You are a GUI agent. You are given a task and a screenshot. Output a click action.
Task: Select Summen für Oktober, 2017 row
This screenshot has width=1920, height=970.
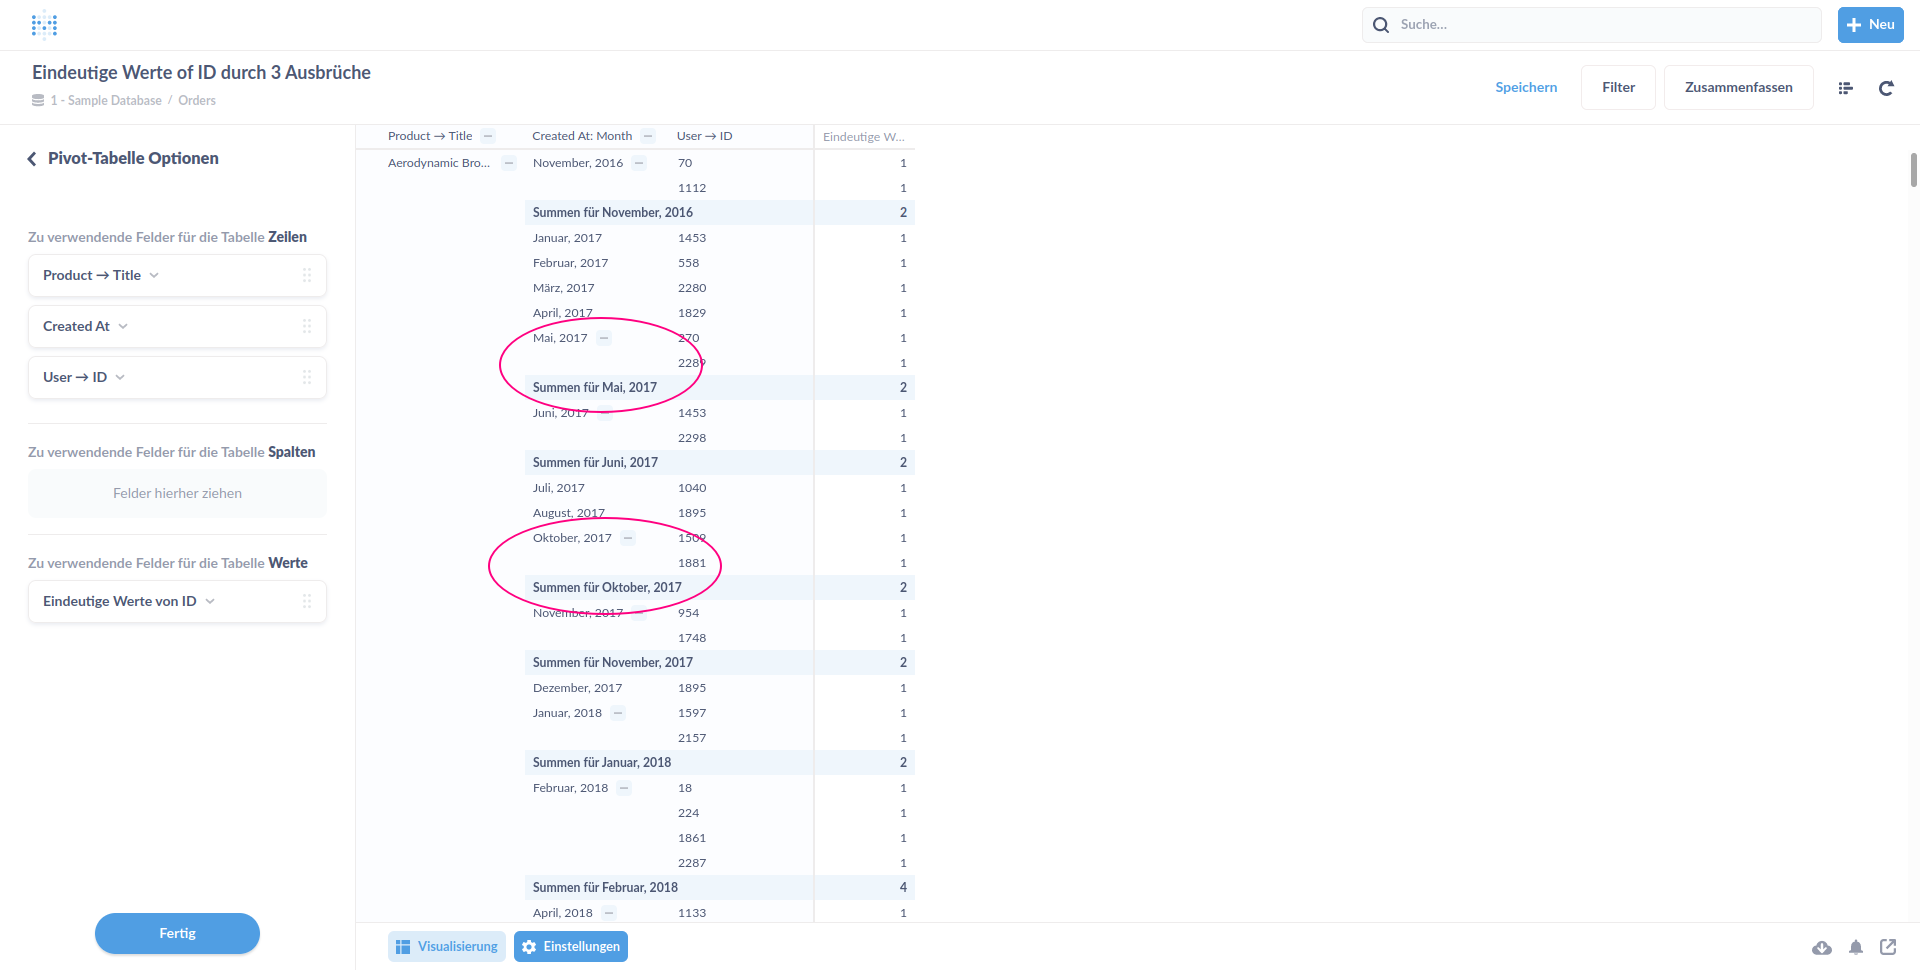pyautogui.click(x=719, y=587)
